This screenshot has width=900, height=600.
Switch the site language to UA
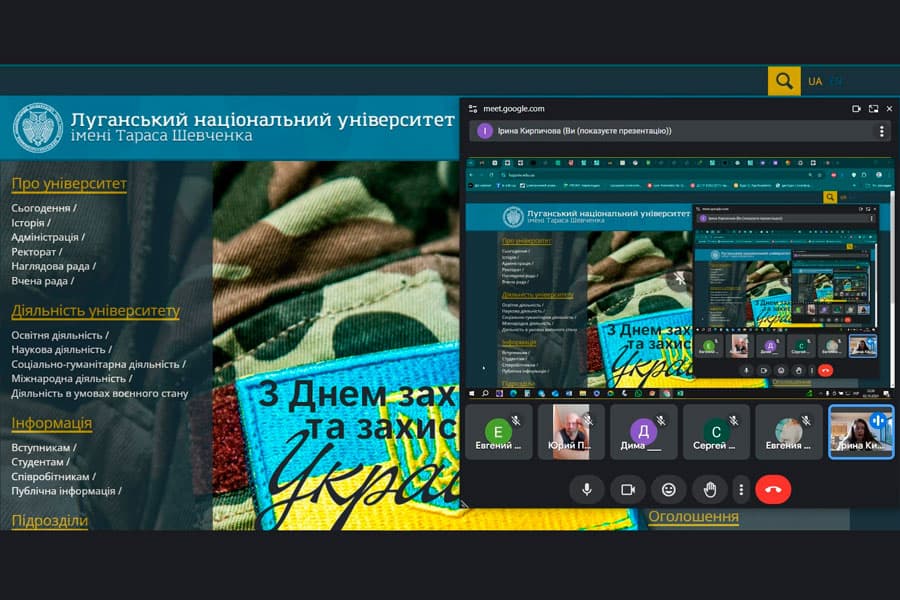coord(815,81)
